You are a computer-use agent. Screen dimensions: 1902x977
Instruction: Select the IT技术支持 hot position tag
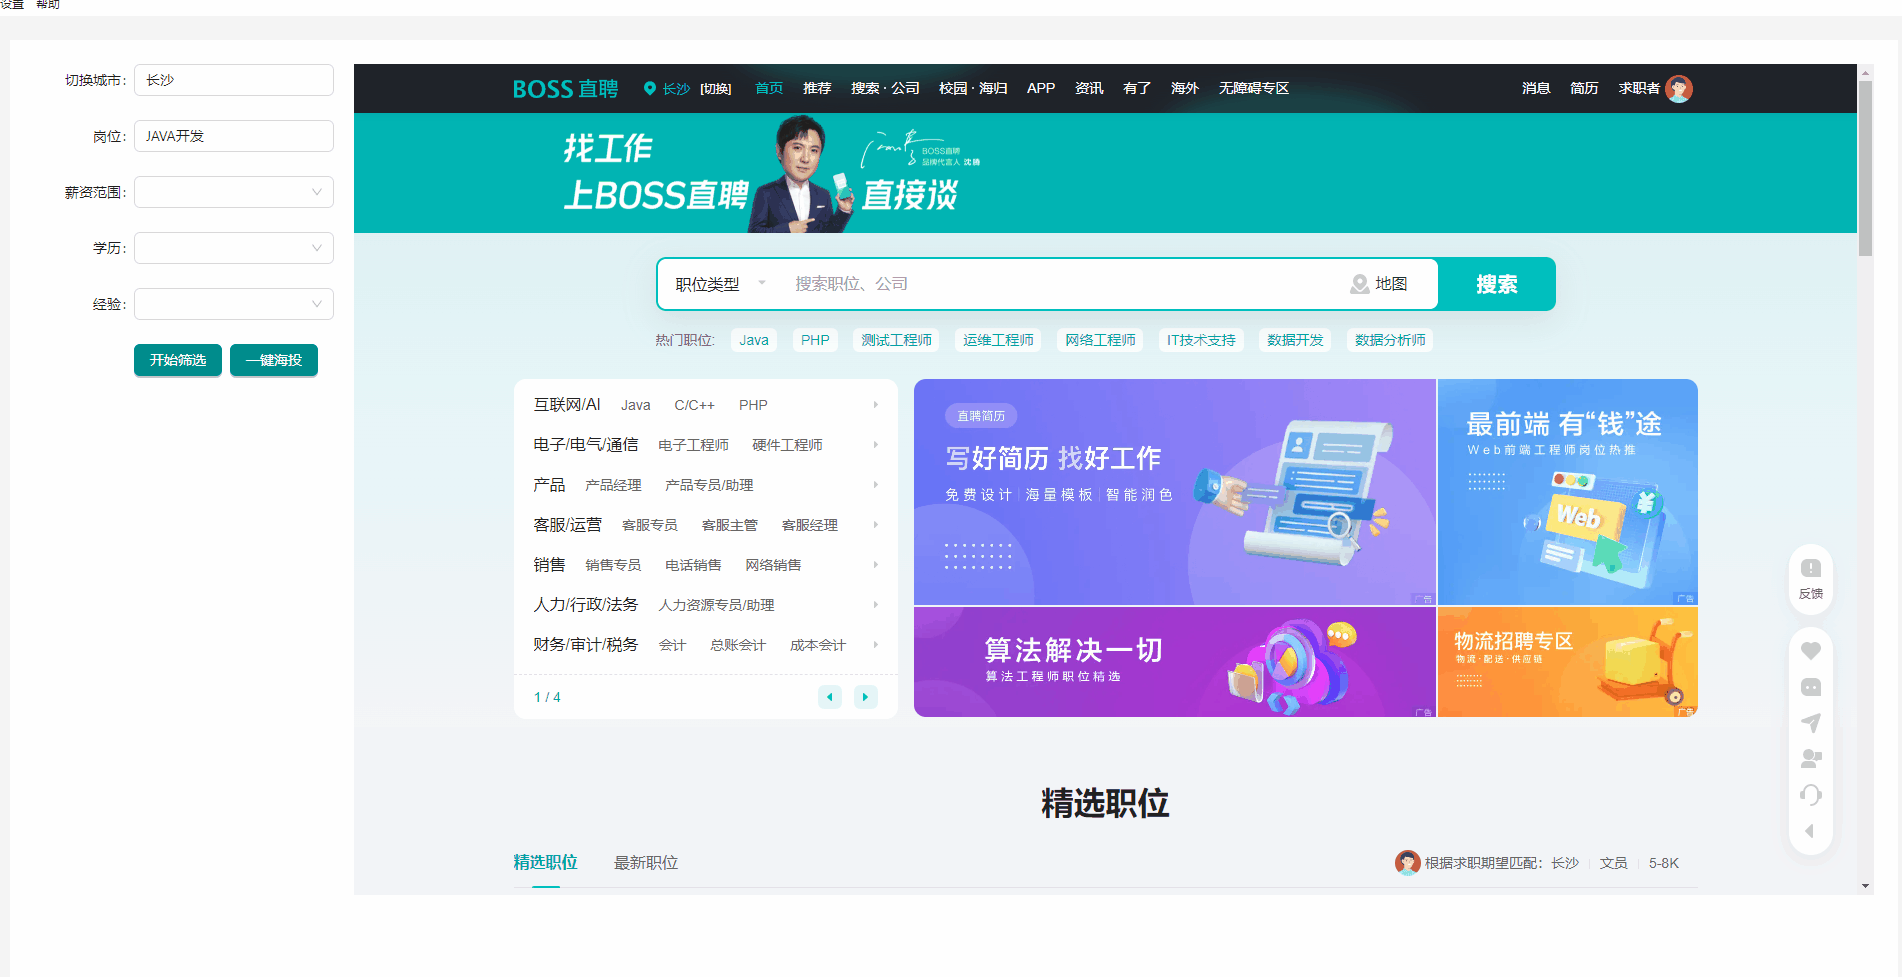[1201, 340]
